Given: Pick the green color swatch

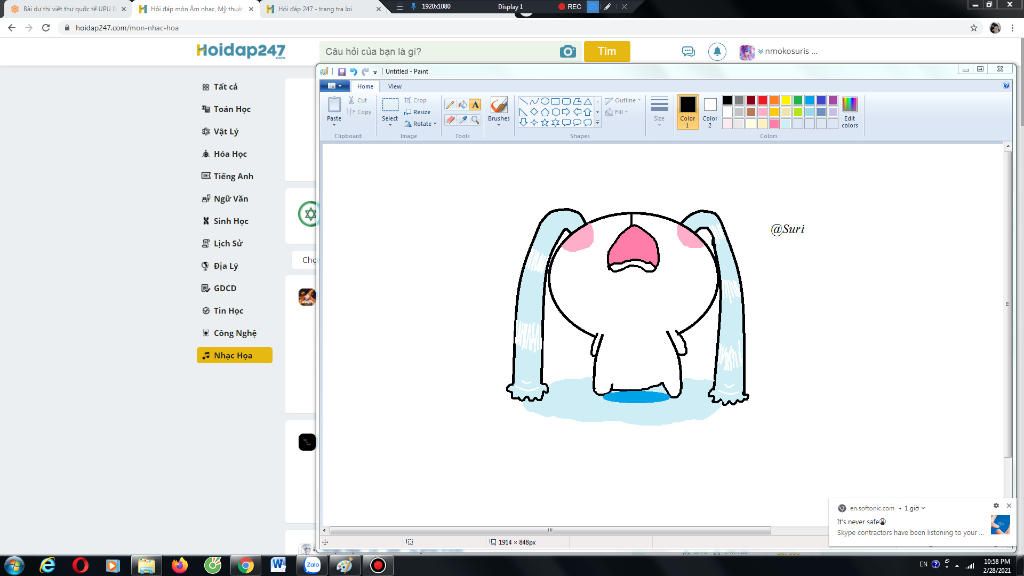Looking at the screenshot, I should pyautogui.click(x=797, y=100).
